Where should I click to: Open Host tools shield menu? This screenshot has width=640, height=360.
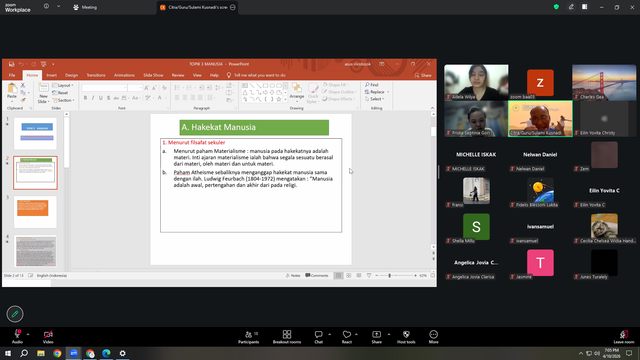[x=406, y=337]
